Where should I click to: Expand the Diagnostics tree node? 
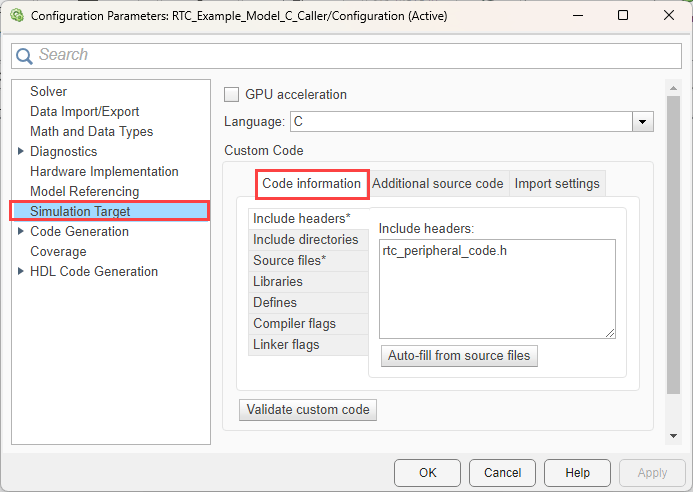click(x=21, y=152)
